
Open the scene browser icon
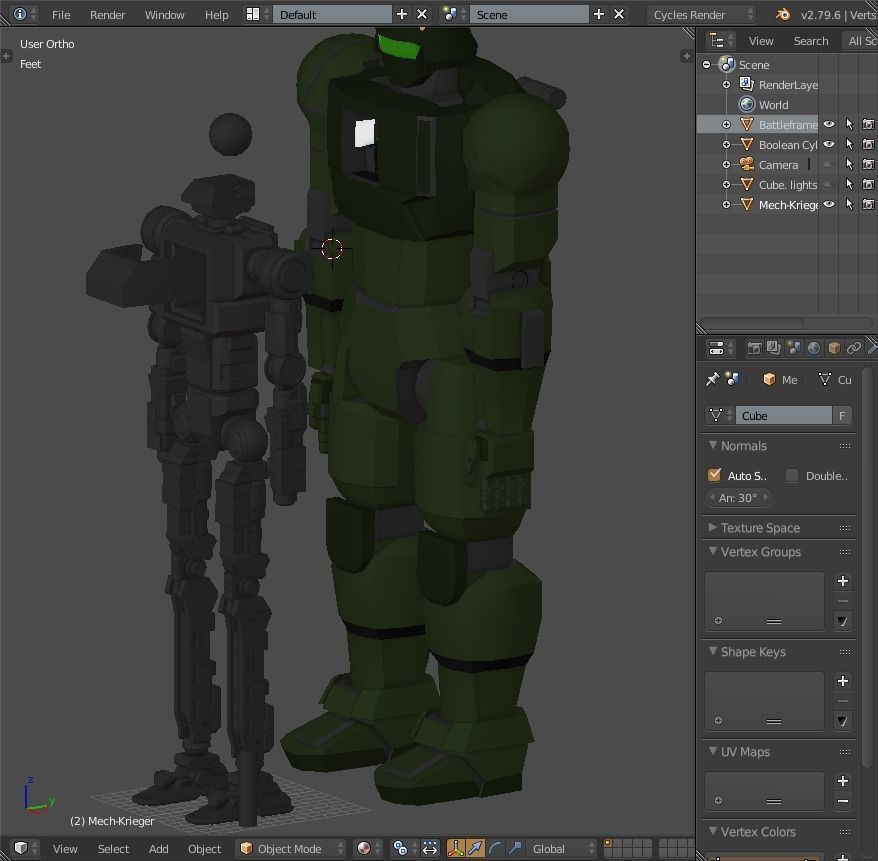(455, 15)
